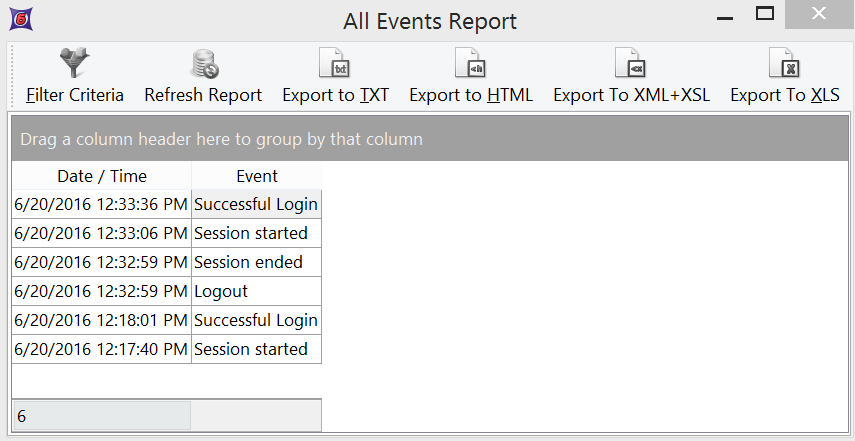Click the Export to HTML file icon

click(x=471, y=64)
